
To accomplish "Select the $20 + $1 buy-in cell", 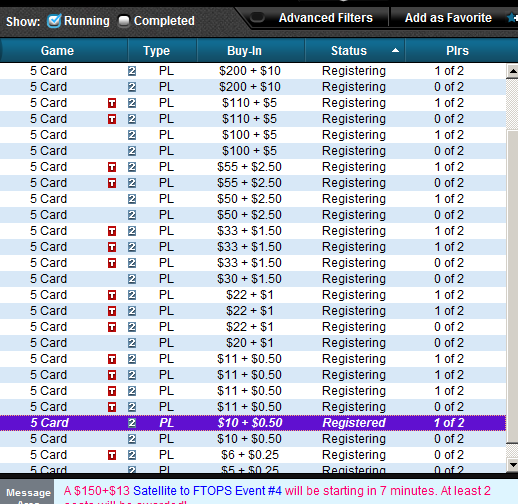I will [x=250, y=343].
